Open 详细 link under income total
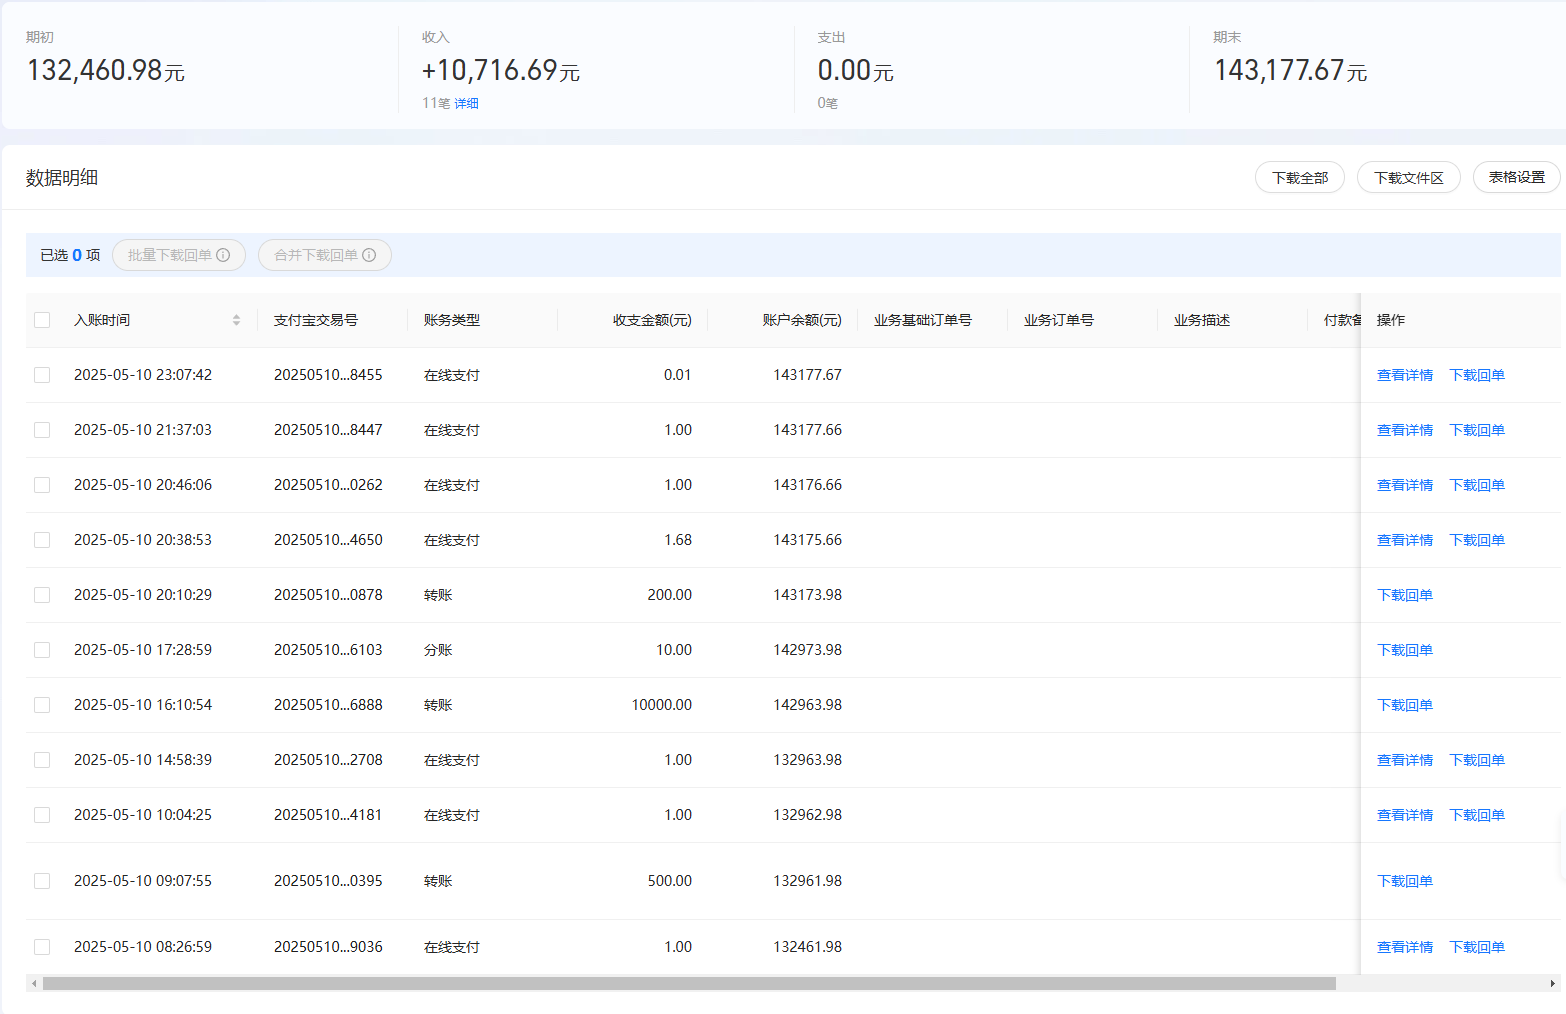Image resolution: width=1566 pixels, height=1014 pixels. [x=466, y=103]
